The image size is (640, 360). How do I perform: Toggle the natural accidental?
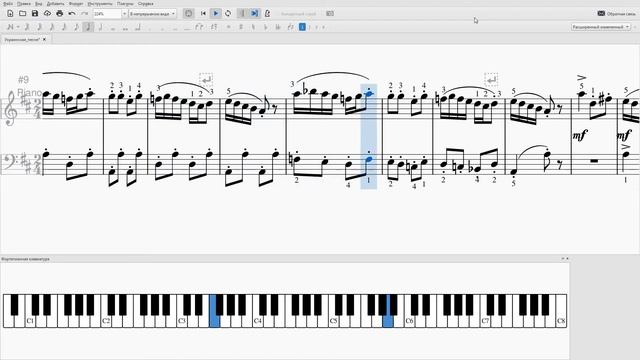click(x=253, y=27)
